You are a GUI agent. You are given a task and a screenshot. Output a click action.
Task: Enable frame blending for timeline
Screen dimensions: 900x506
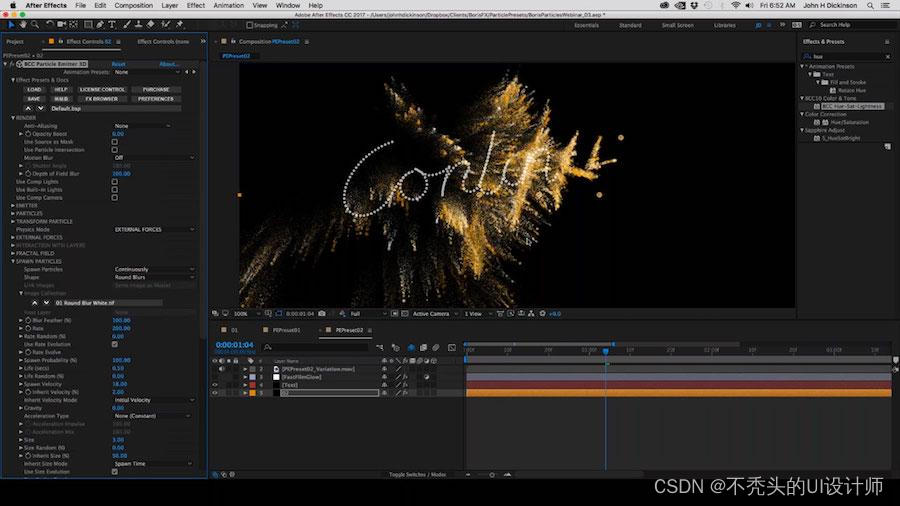(423, 347)
